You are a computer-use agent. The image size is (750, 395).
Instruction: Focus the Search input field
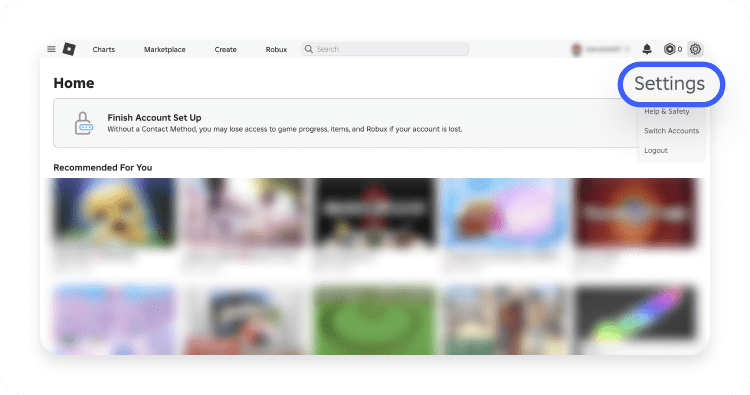tap(385, 49)
